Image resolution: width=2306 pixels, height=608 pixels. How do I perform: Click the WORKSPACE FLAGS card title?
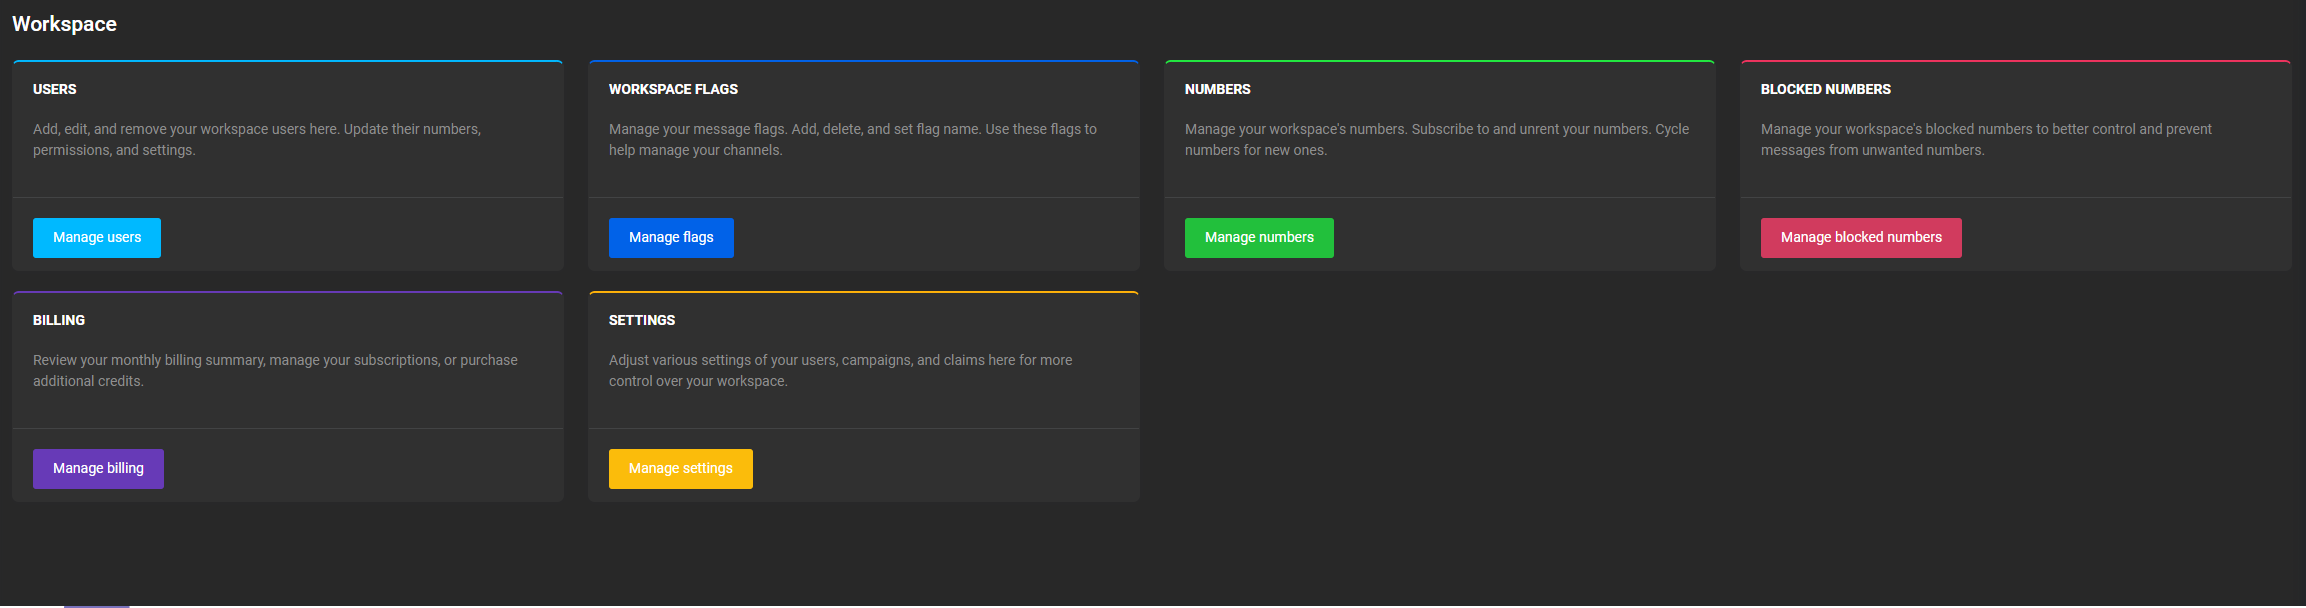[673, 89]
